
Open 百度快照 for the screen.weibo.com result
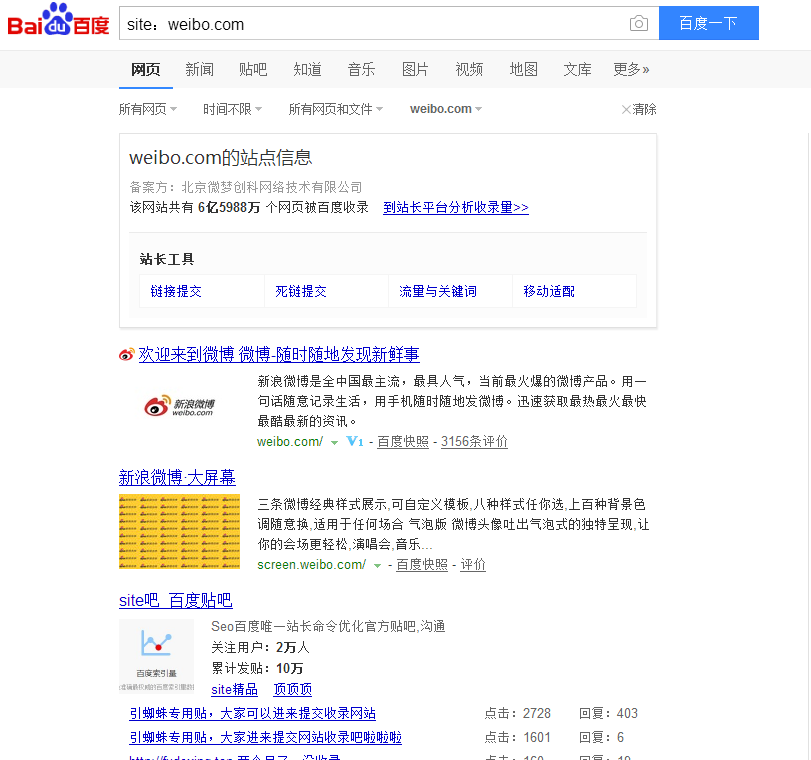422,564
